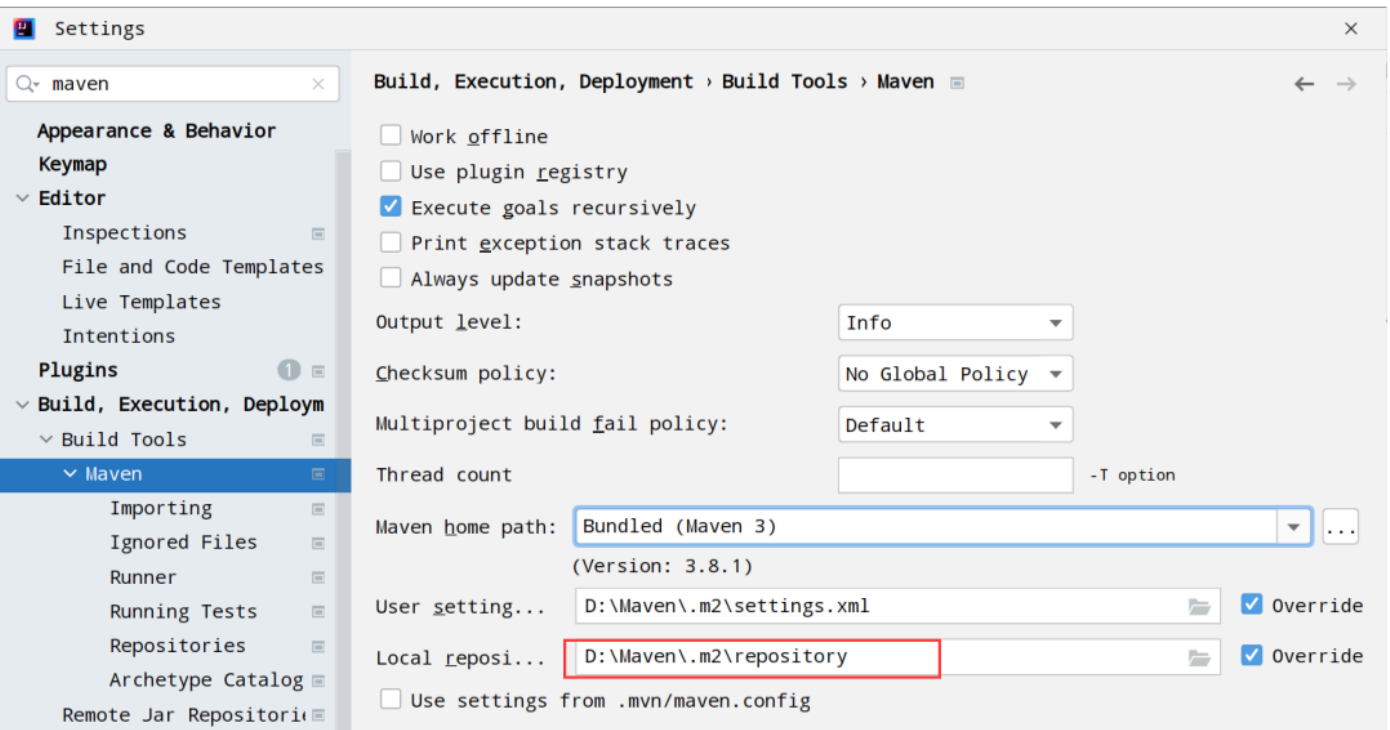
Task: Click the maven search input field
Action: pyautogui.click(x=172, y=84)
